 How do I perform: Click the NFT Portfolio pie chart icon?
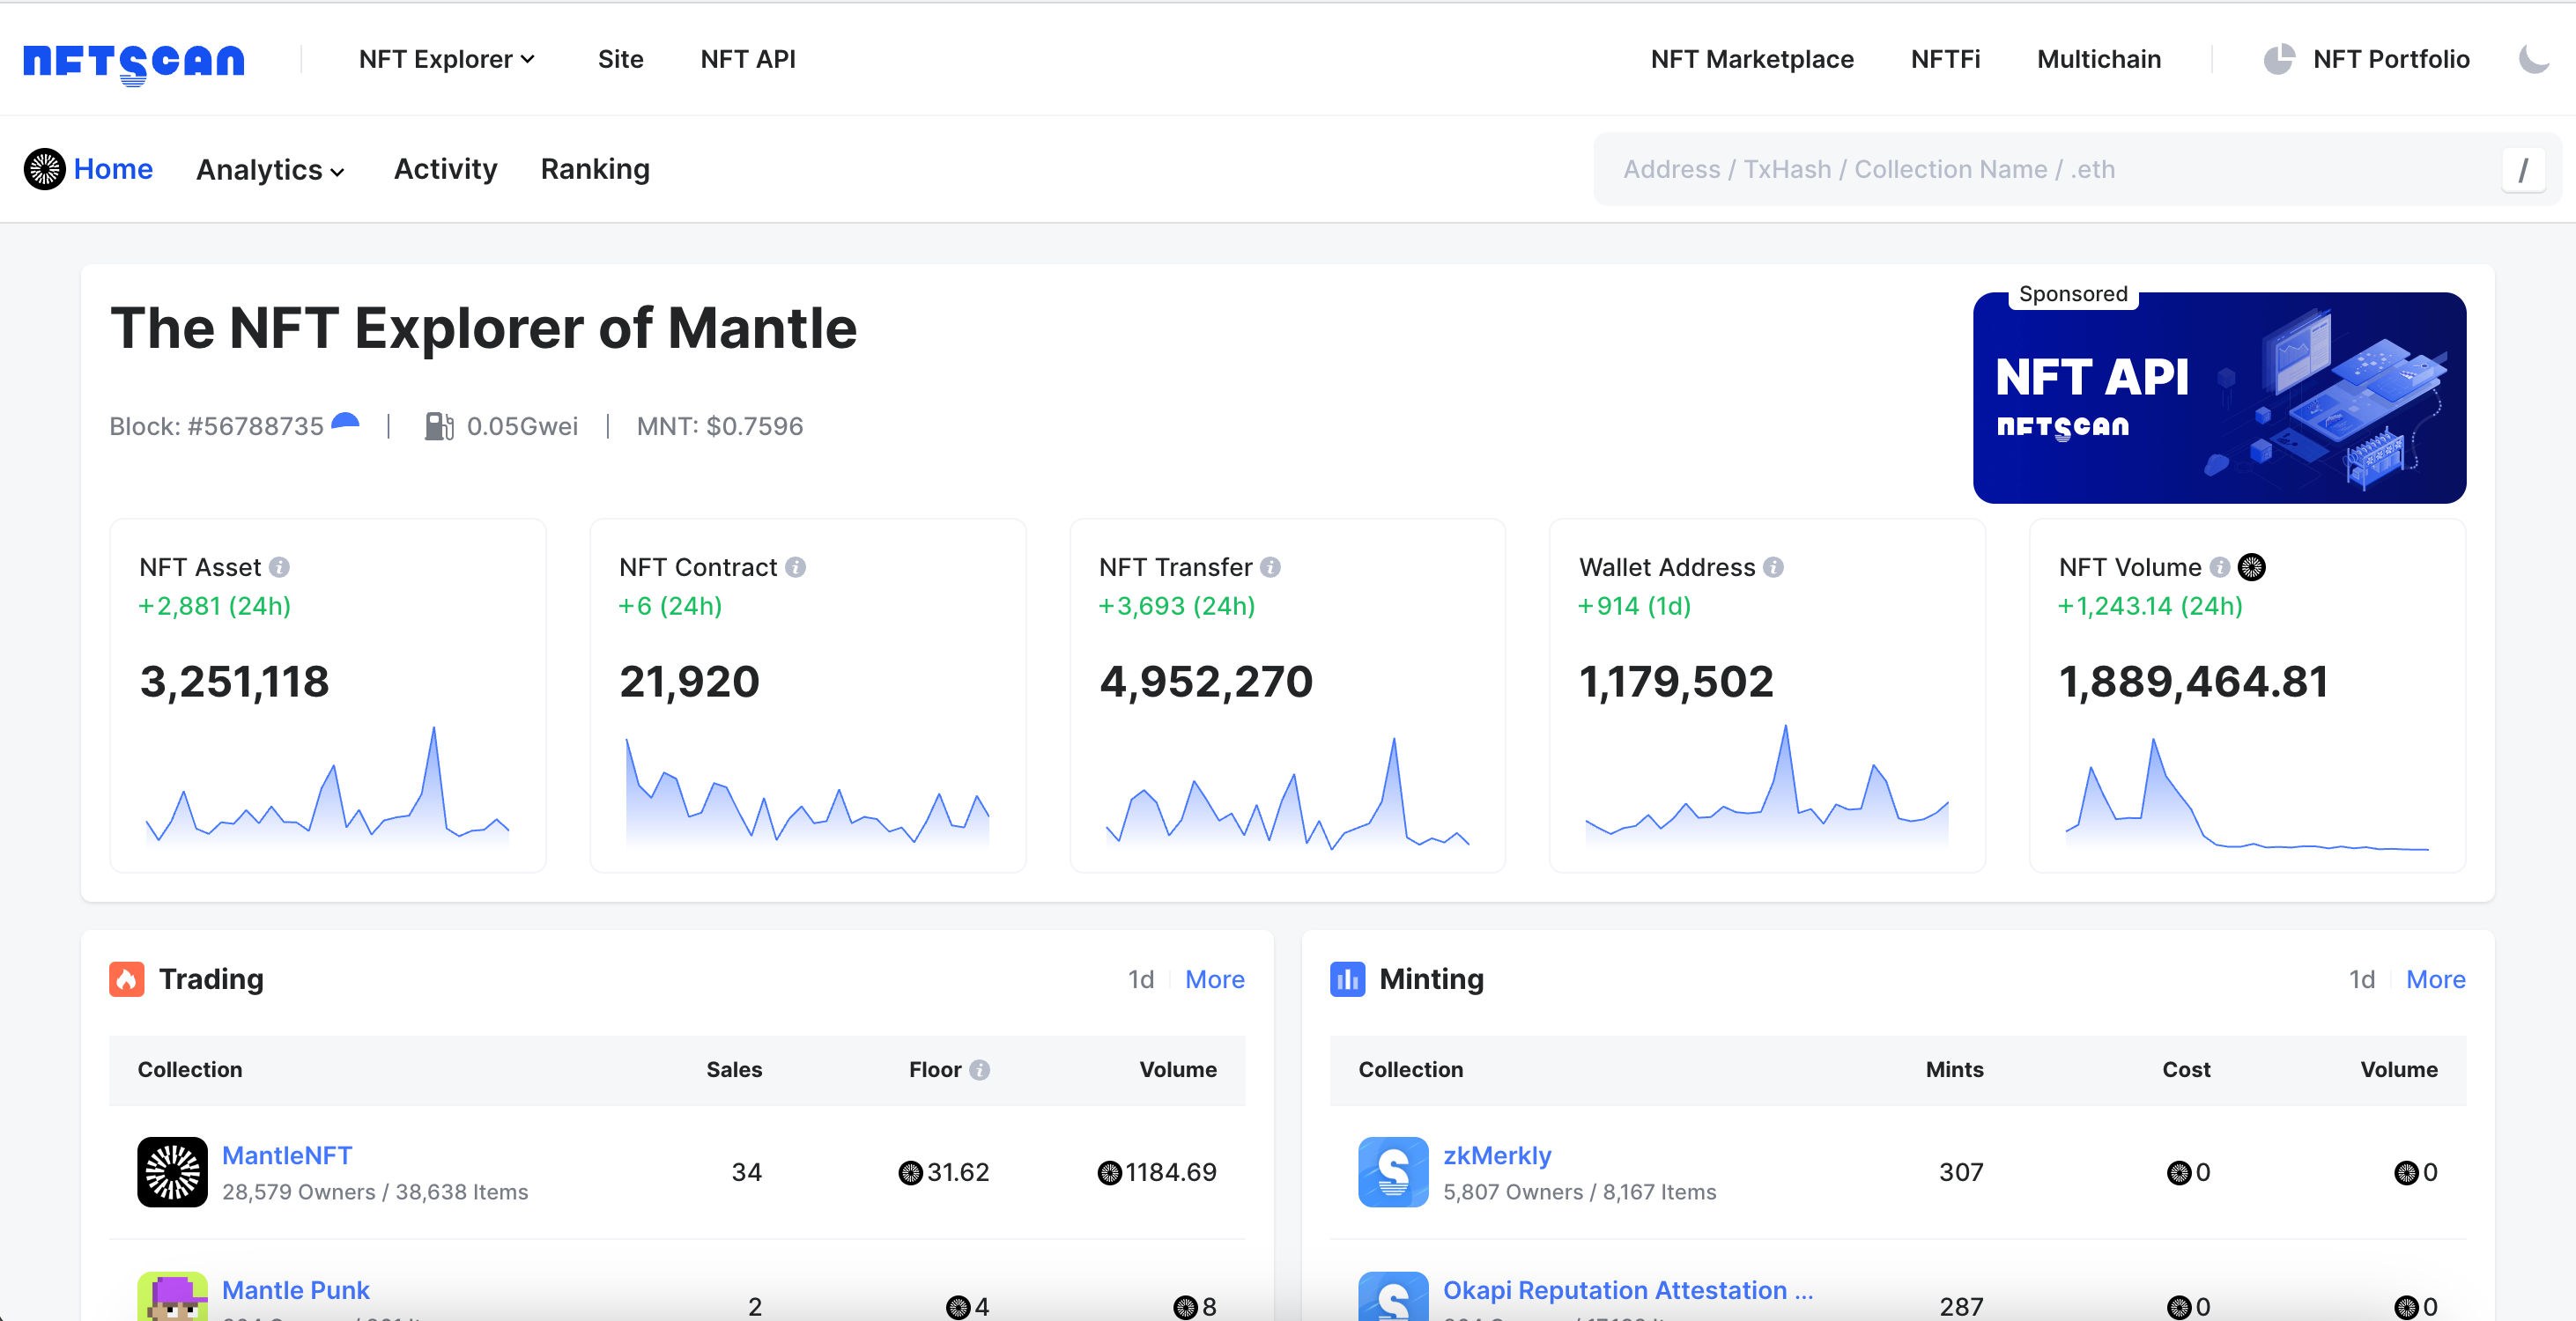pyautogui.click(x=2279, y=59)
